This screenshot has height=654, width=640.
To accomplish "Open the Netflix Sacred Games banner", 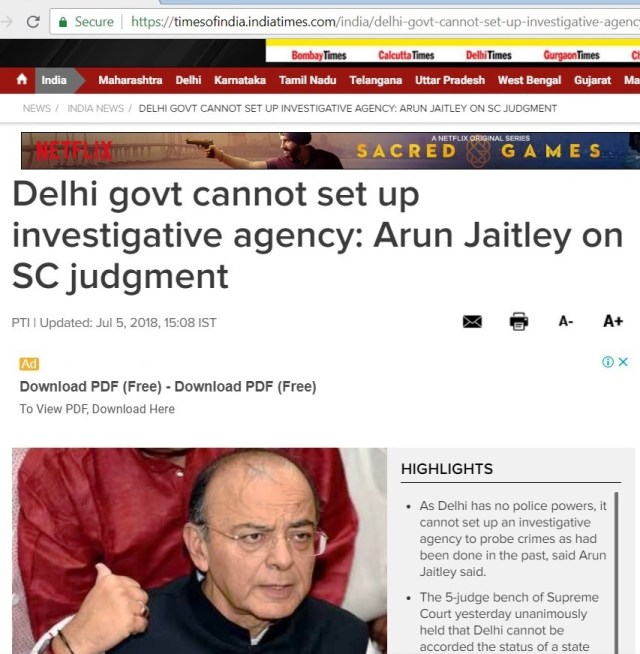I will coord(330,151).
